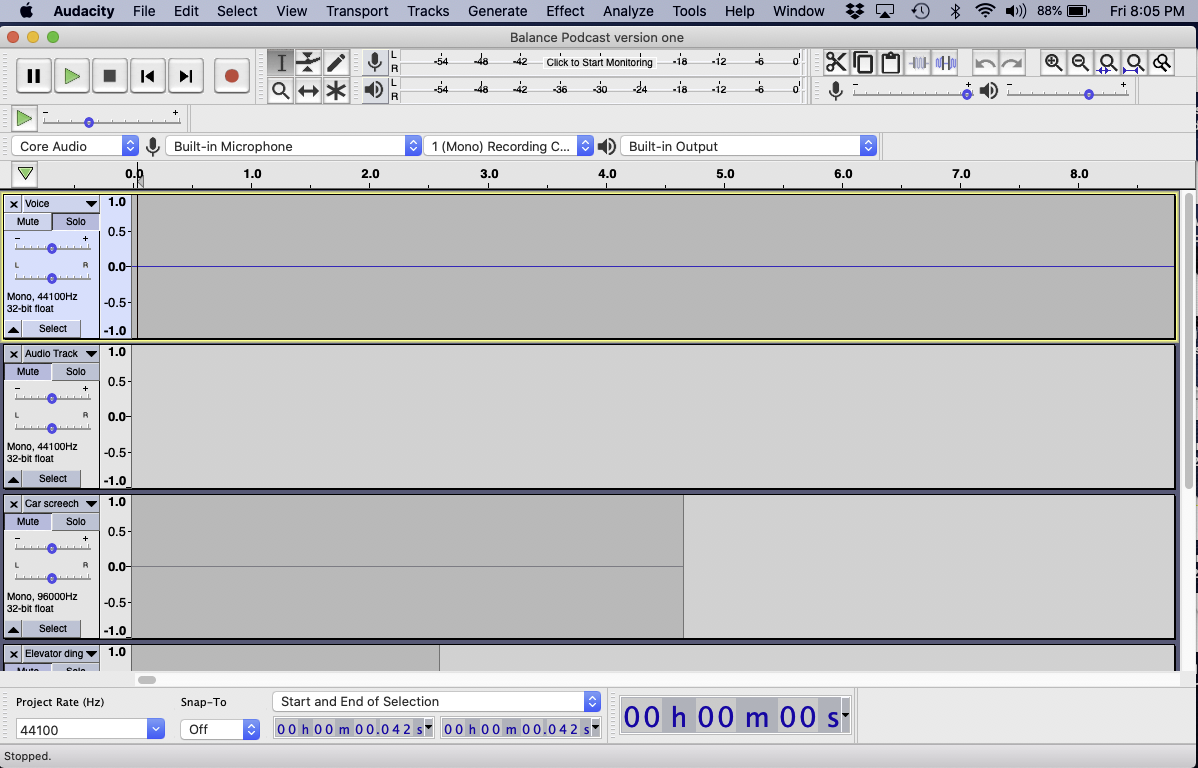Image resolution: width=1198 pixels, height=768 pixels.
Task: Open the Effect menu
Action: pos(565,11)
